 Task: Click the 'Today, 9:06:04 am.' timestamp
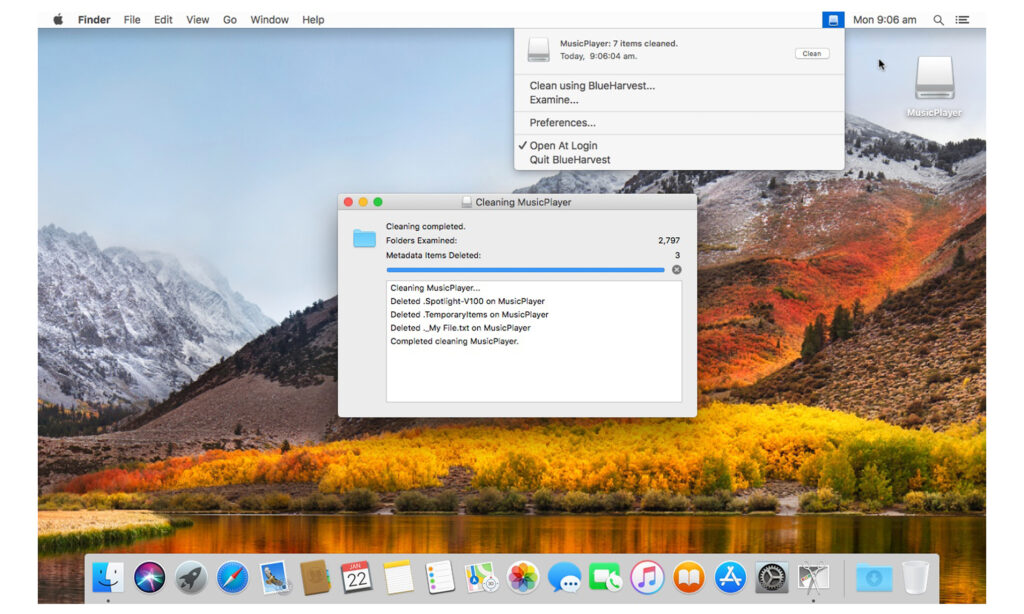pyautogui.click(x=598, y=56)
